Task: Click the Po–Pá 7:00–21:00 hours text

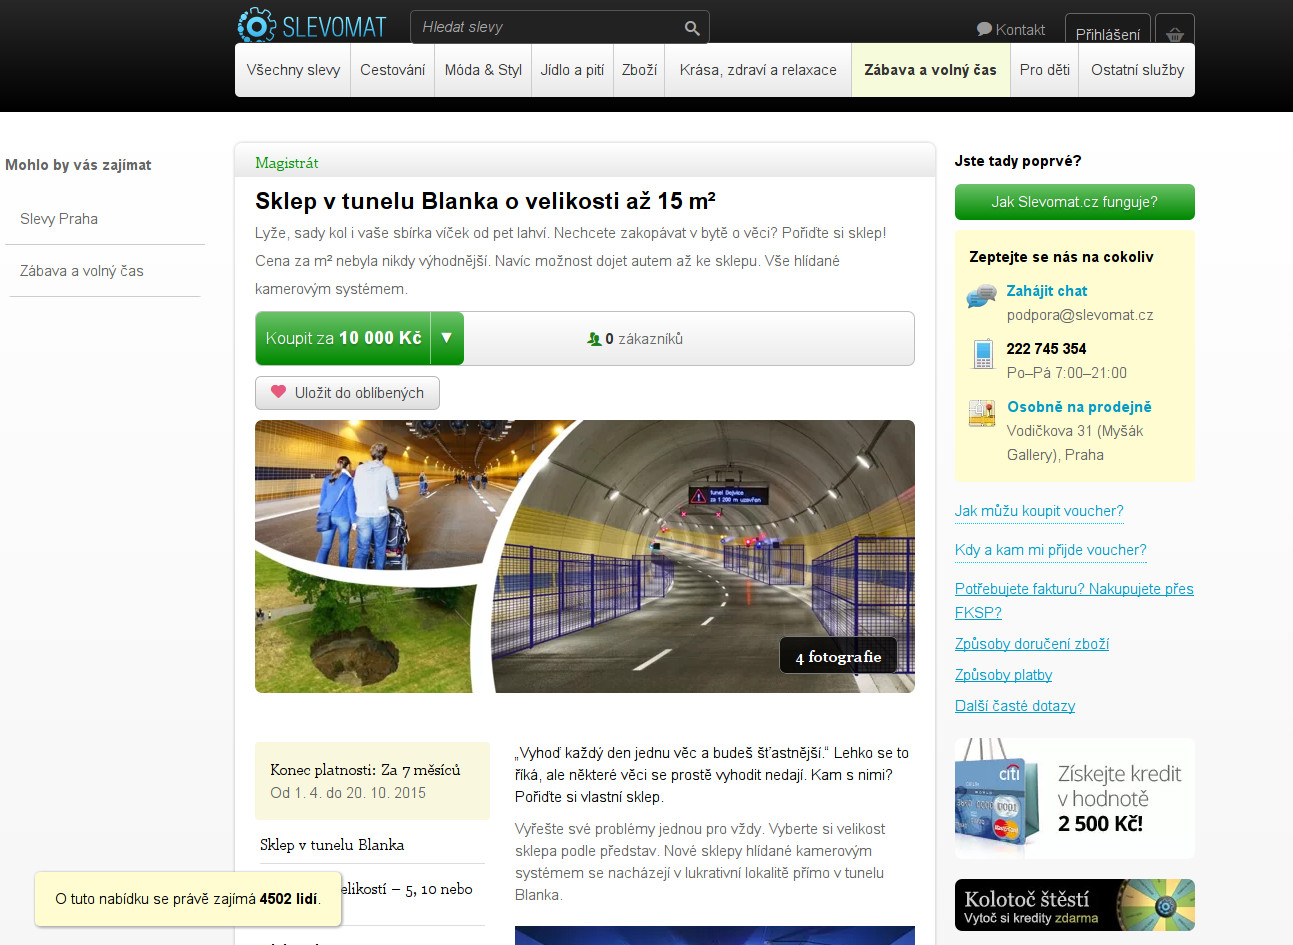Action: [1067, 373]
